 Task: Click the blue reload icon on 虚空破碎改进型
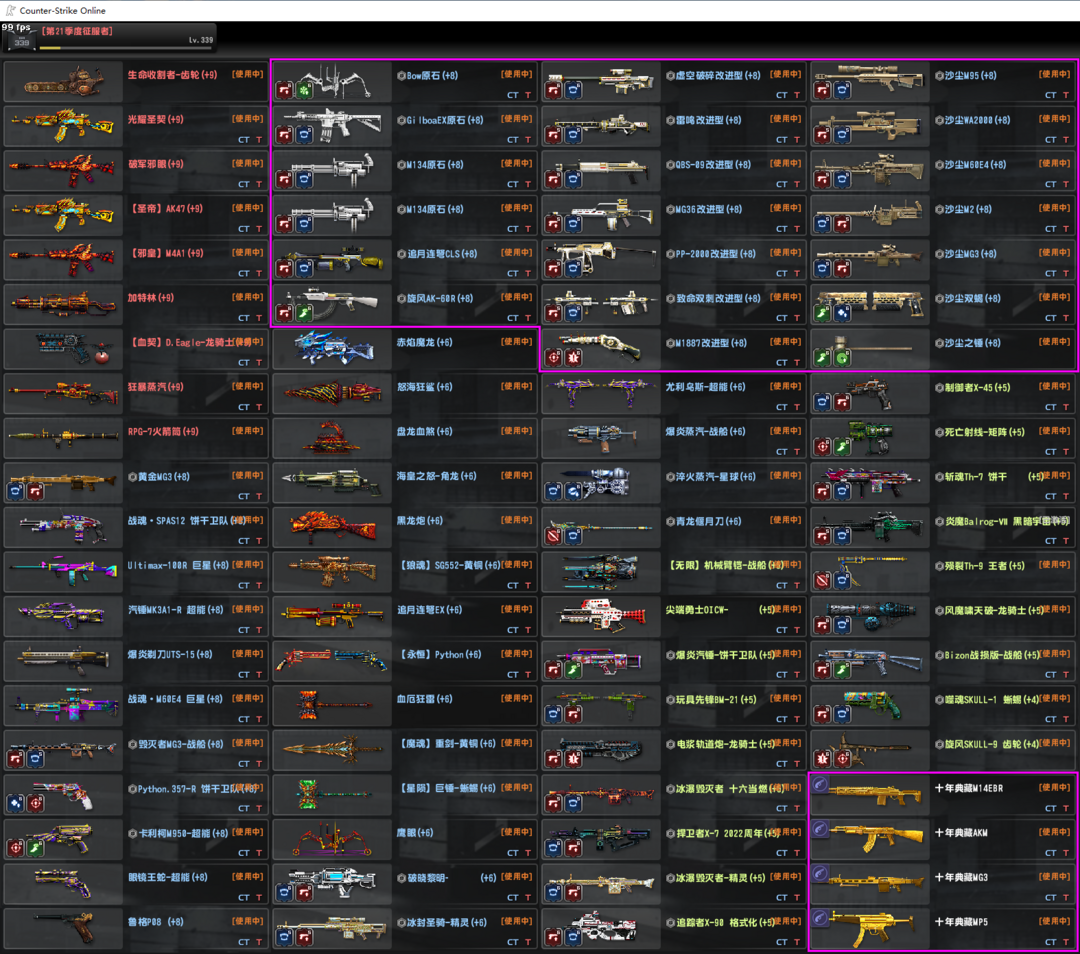[x=574, y=90]
